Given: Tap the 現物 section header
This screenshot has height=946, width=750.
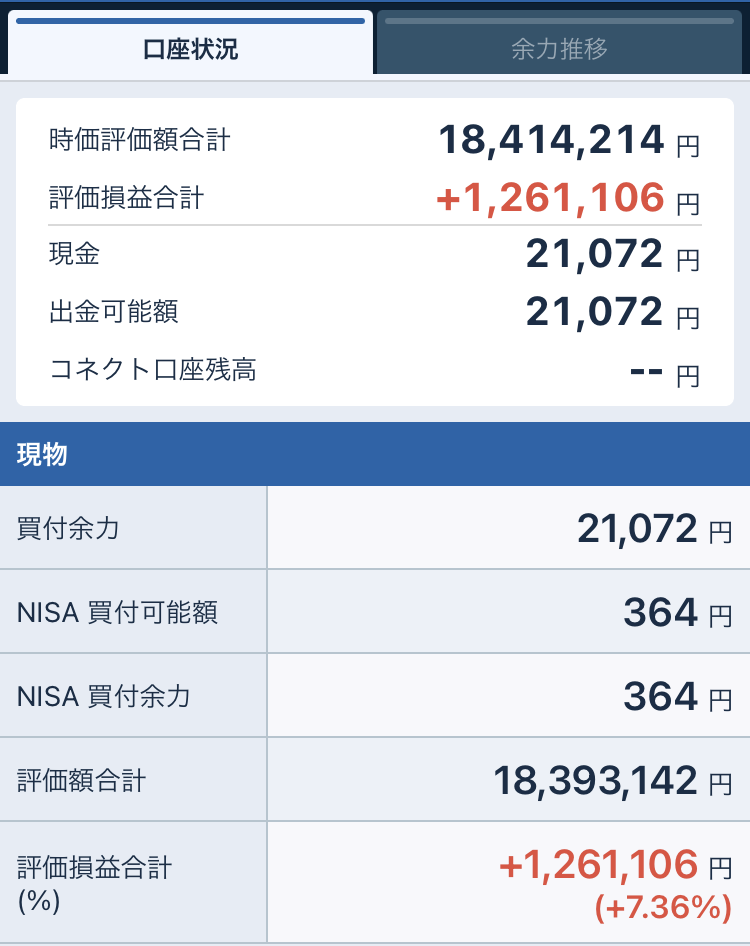Looking at the screenshot, I should (x=42, y=454).
